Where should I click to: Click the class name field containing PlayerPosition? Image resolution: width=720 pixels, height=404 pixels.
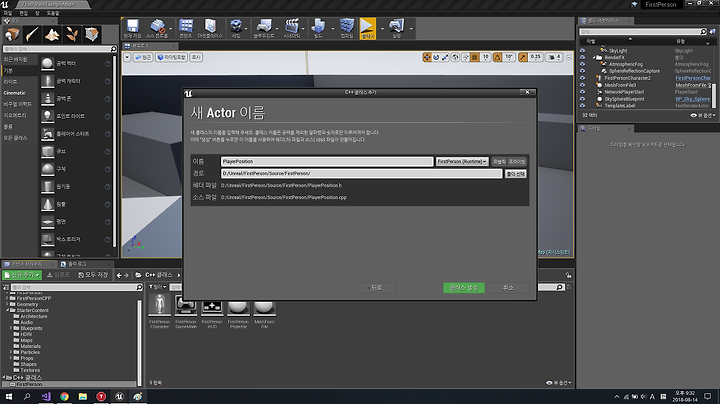(x=327, y=162)
